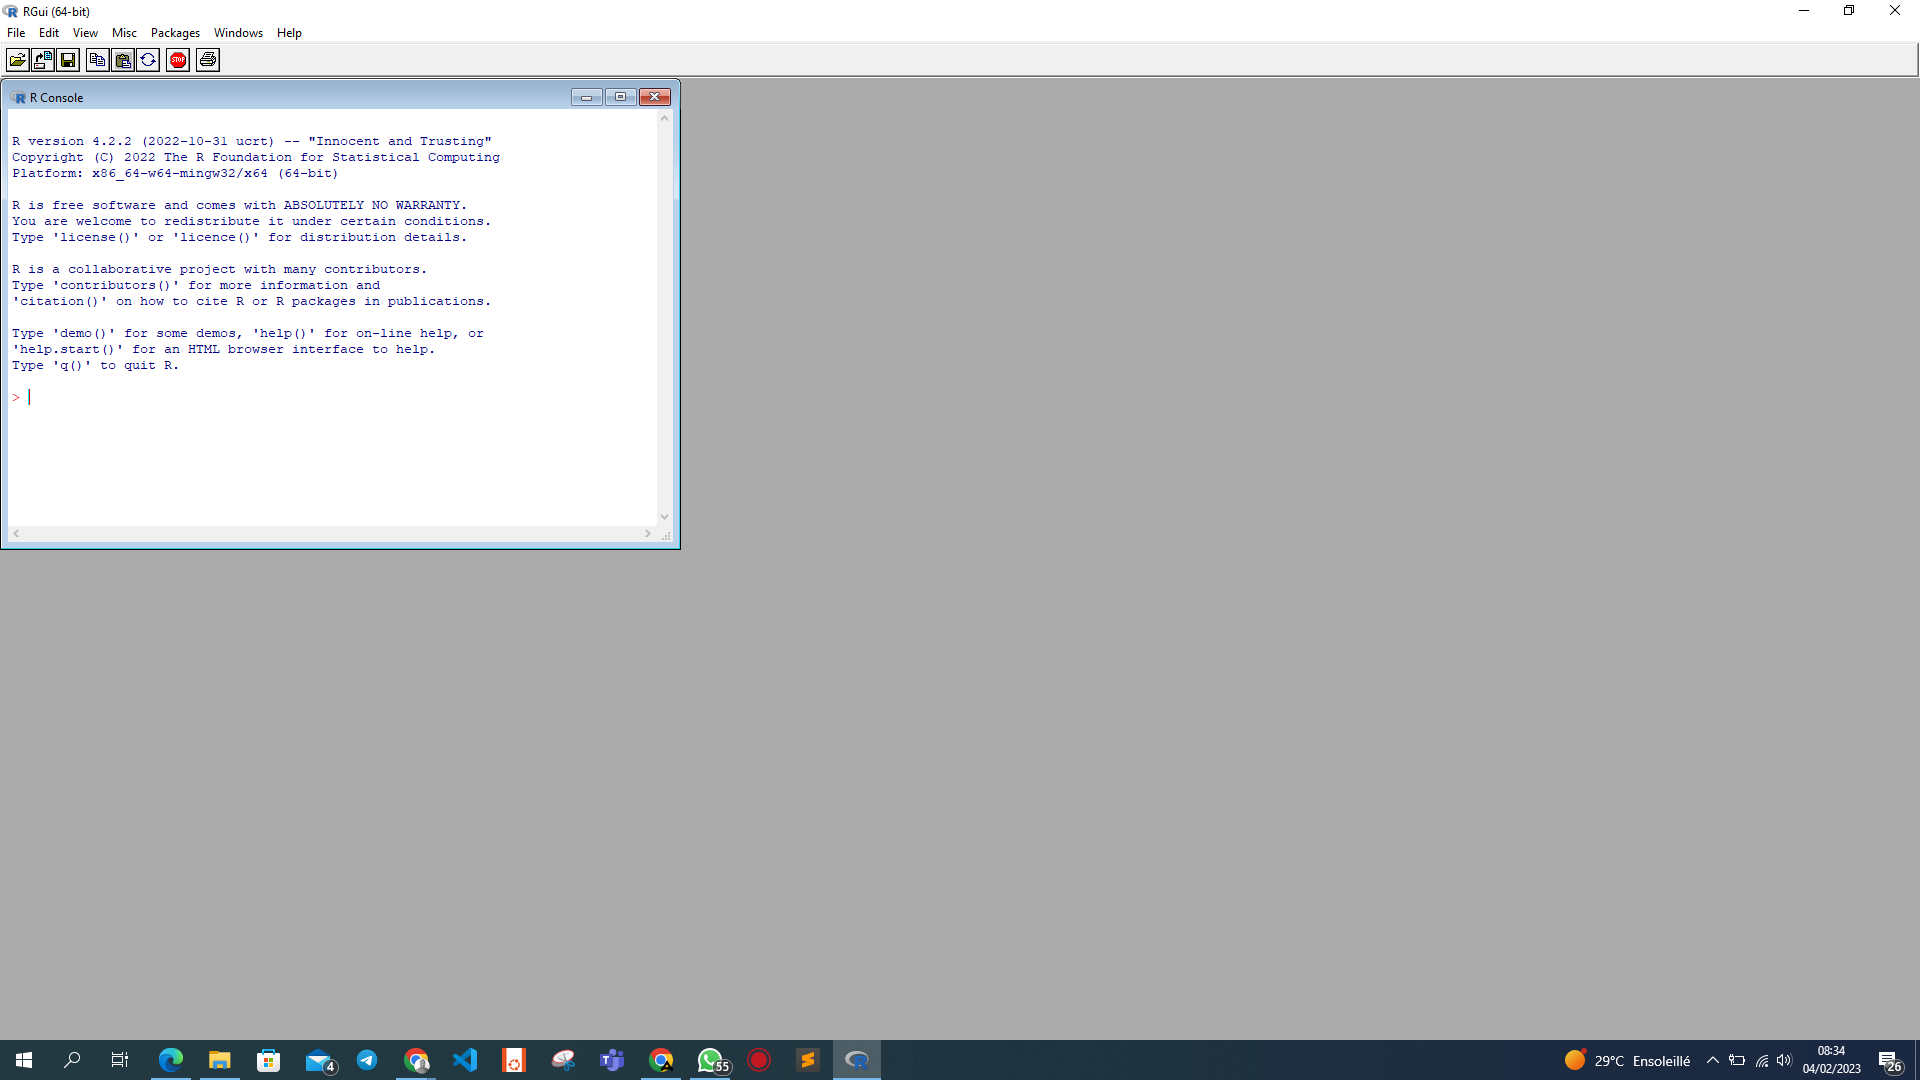Click the weather widget showing 29°C
Viewport: 1920px width, 1080px height.
point(1628,1060)
